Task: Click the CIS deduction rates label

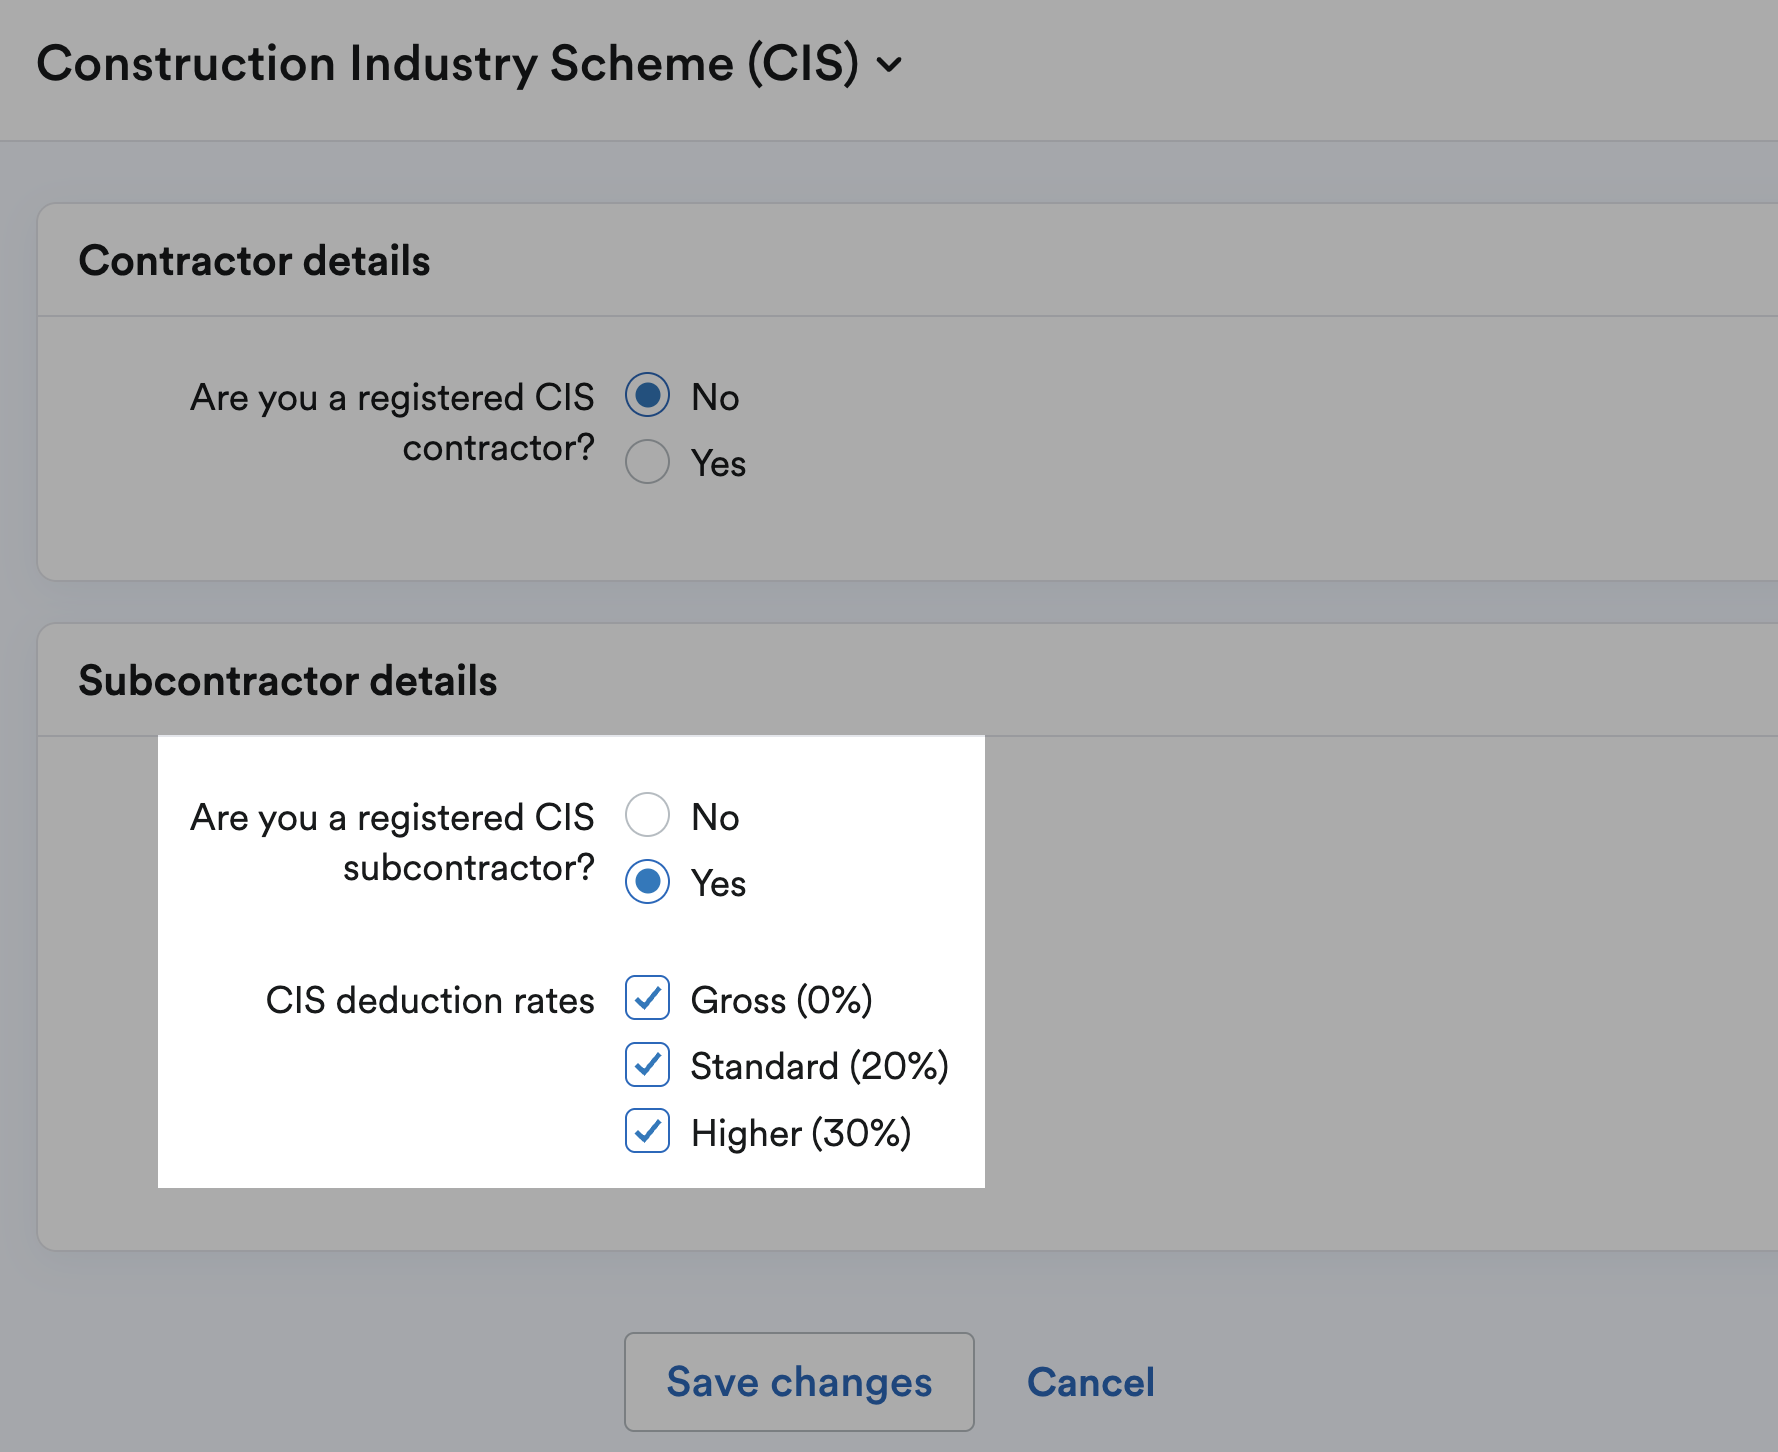Action: pyautogui.click(x=430, y=1000)
